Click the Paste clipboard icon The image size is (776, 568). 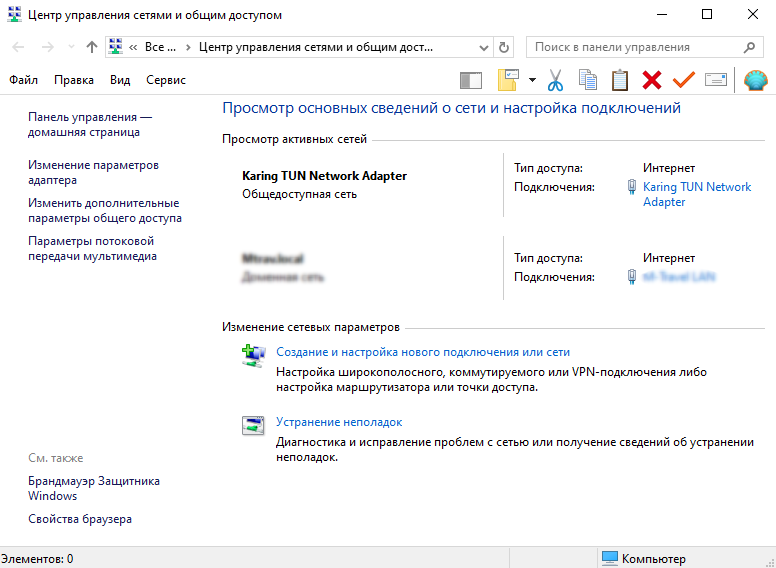pyautogui.click(x=620, y=80)
